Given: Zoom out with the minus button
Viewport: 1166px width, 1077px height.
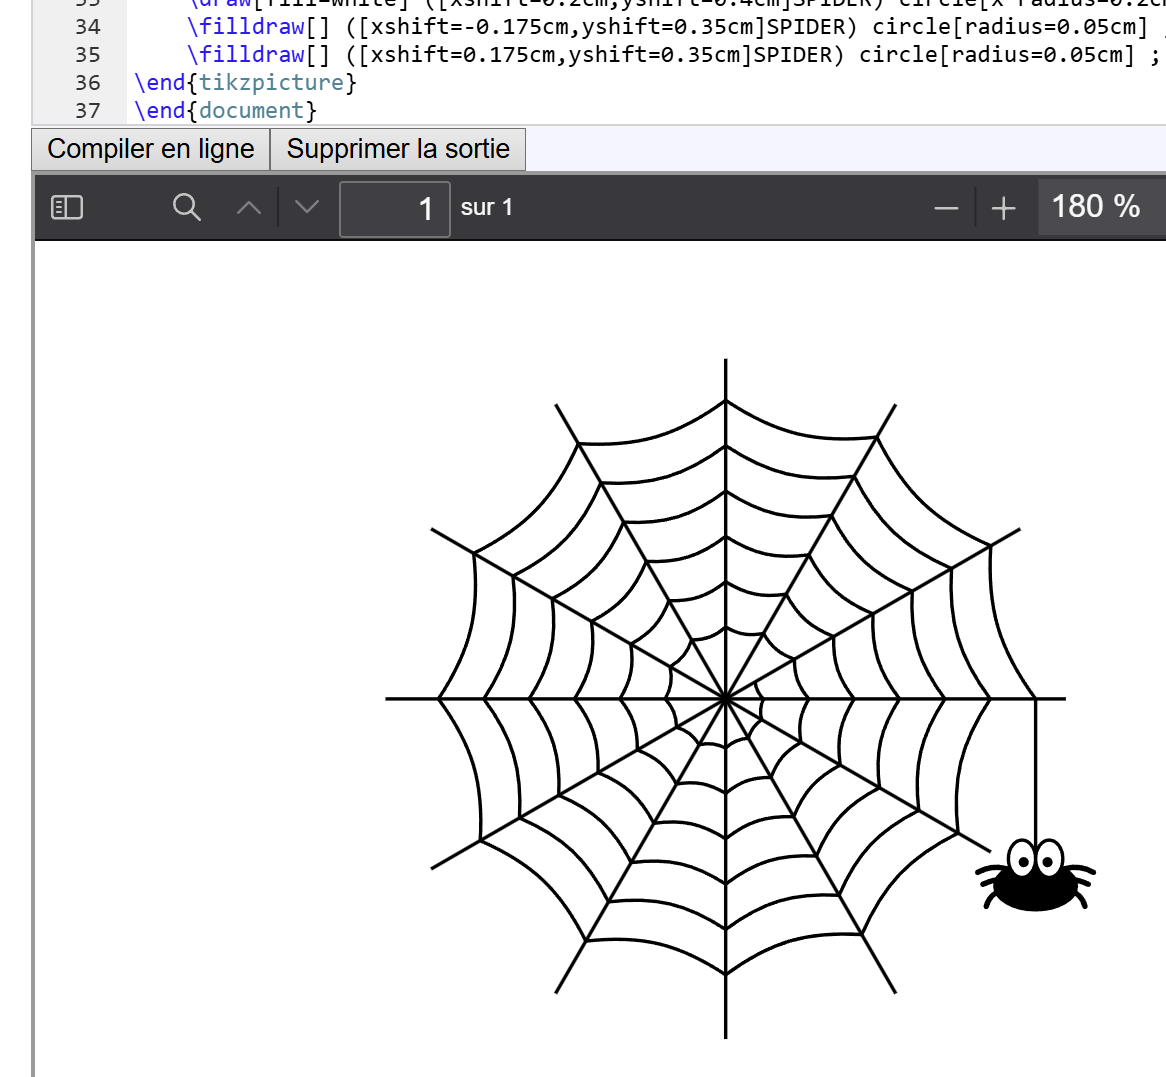Looking at the screenshot, I should coord(946,208).
